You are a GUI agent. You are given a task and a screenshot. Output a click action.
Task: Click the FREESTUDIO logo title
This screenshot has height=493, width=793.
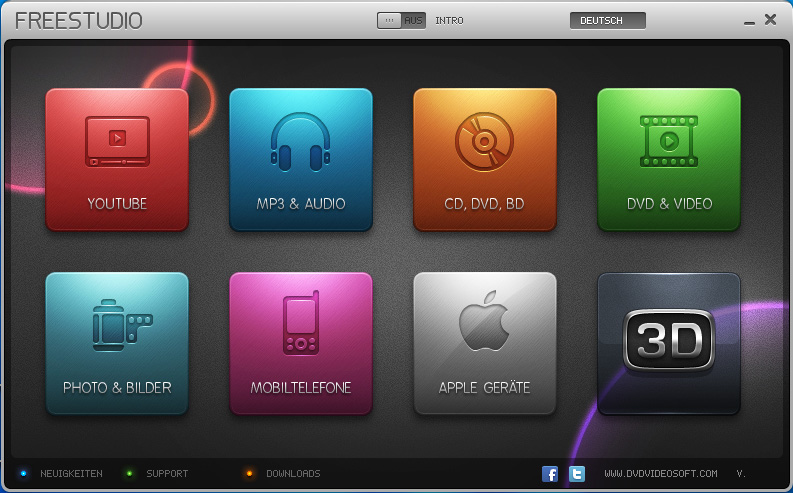pyautogui.click(x=79, y=21)
